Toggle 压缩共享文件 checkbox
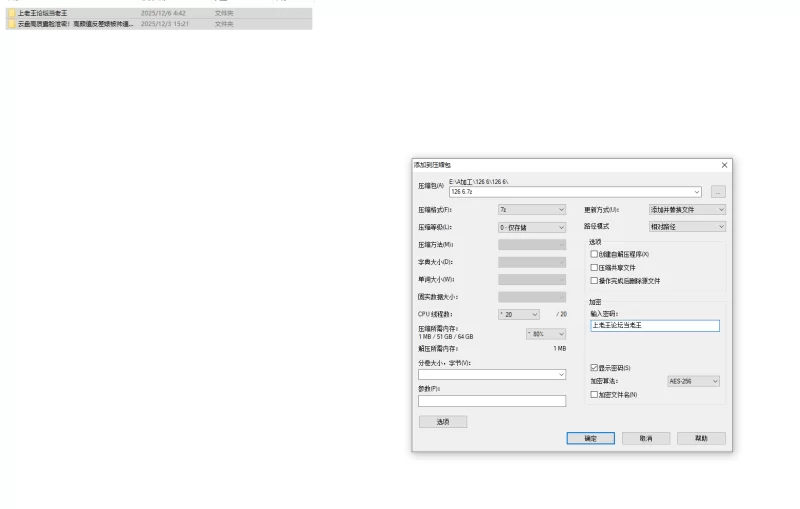 [594, 267]
